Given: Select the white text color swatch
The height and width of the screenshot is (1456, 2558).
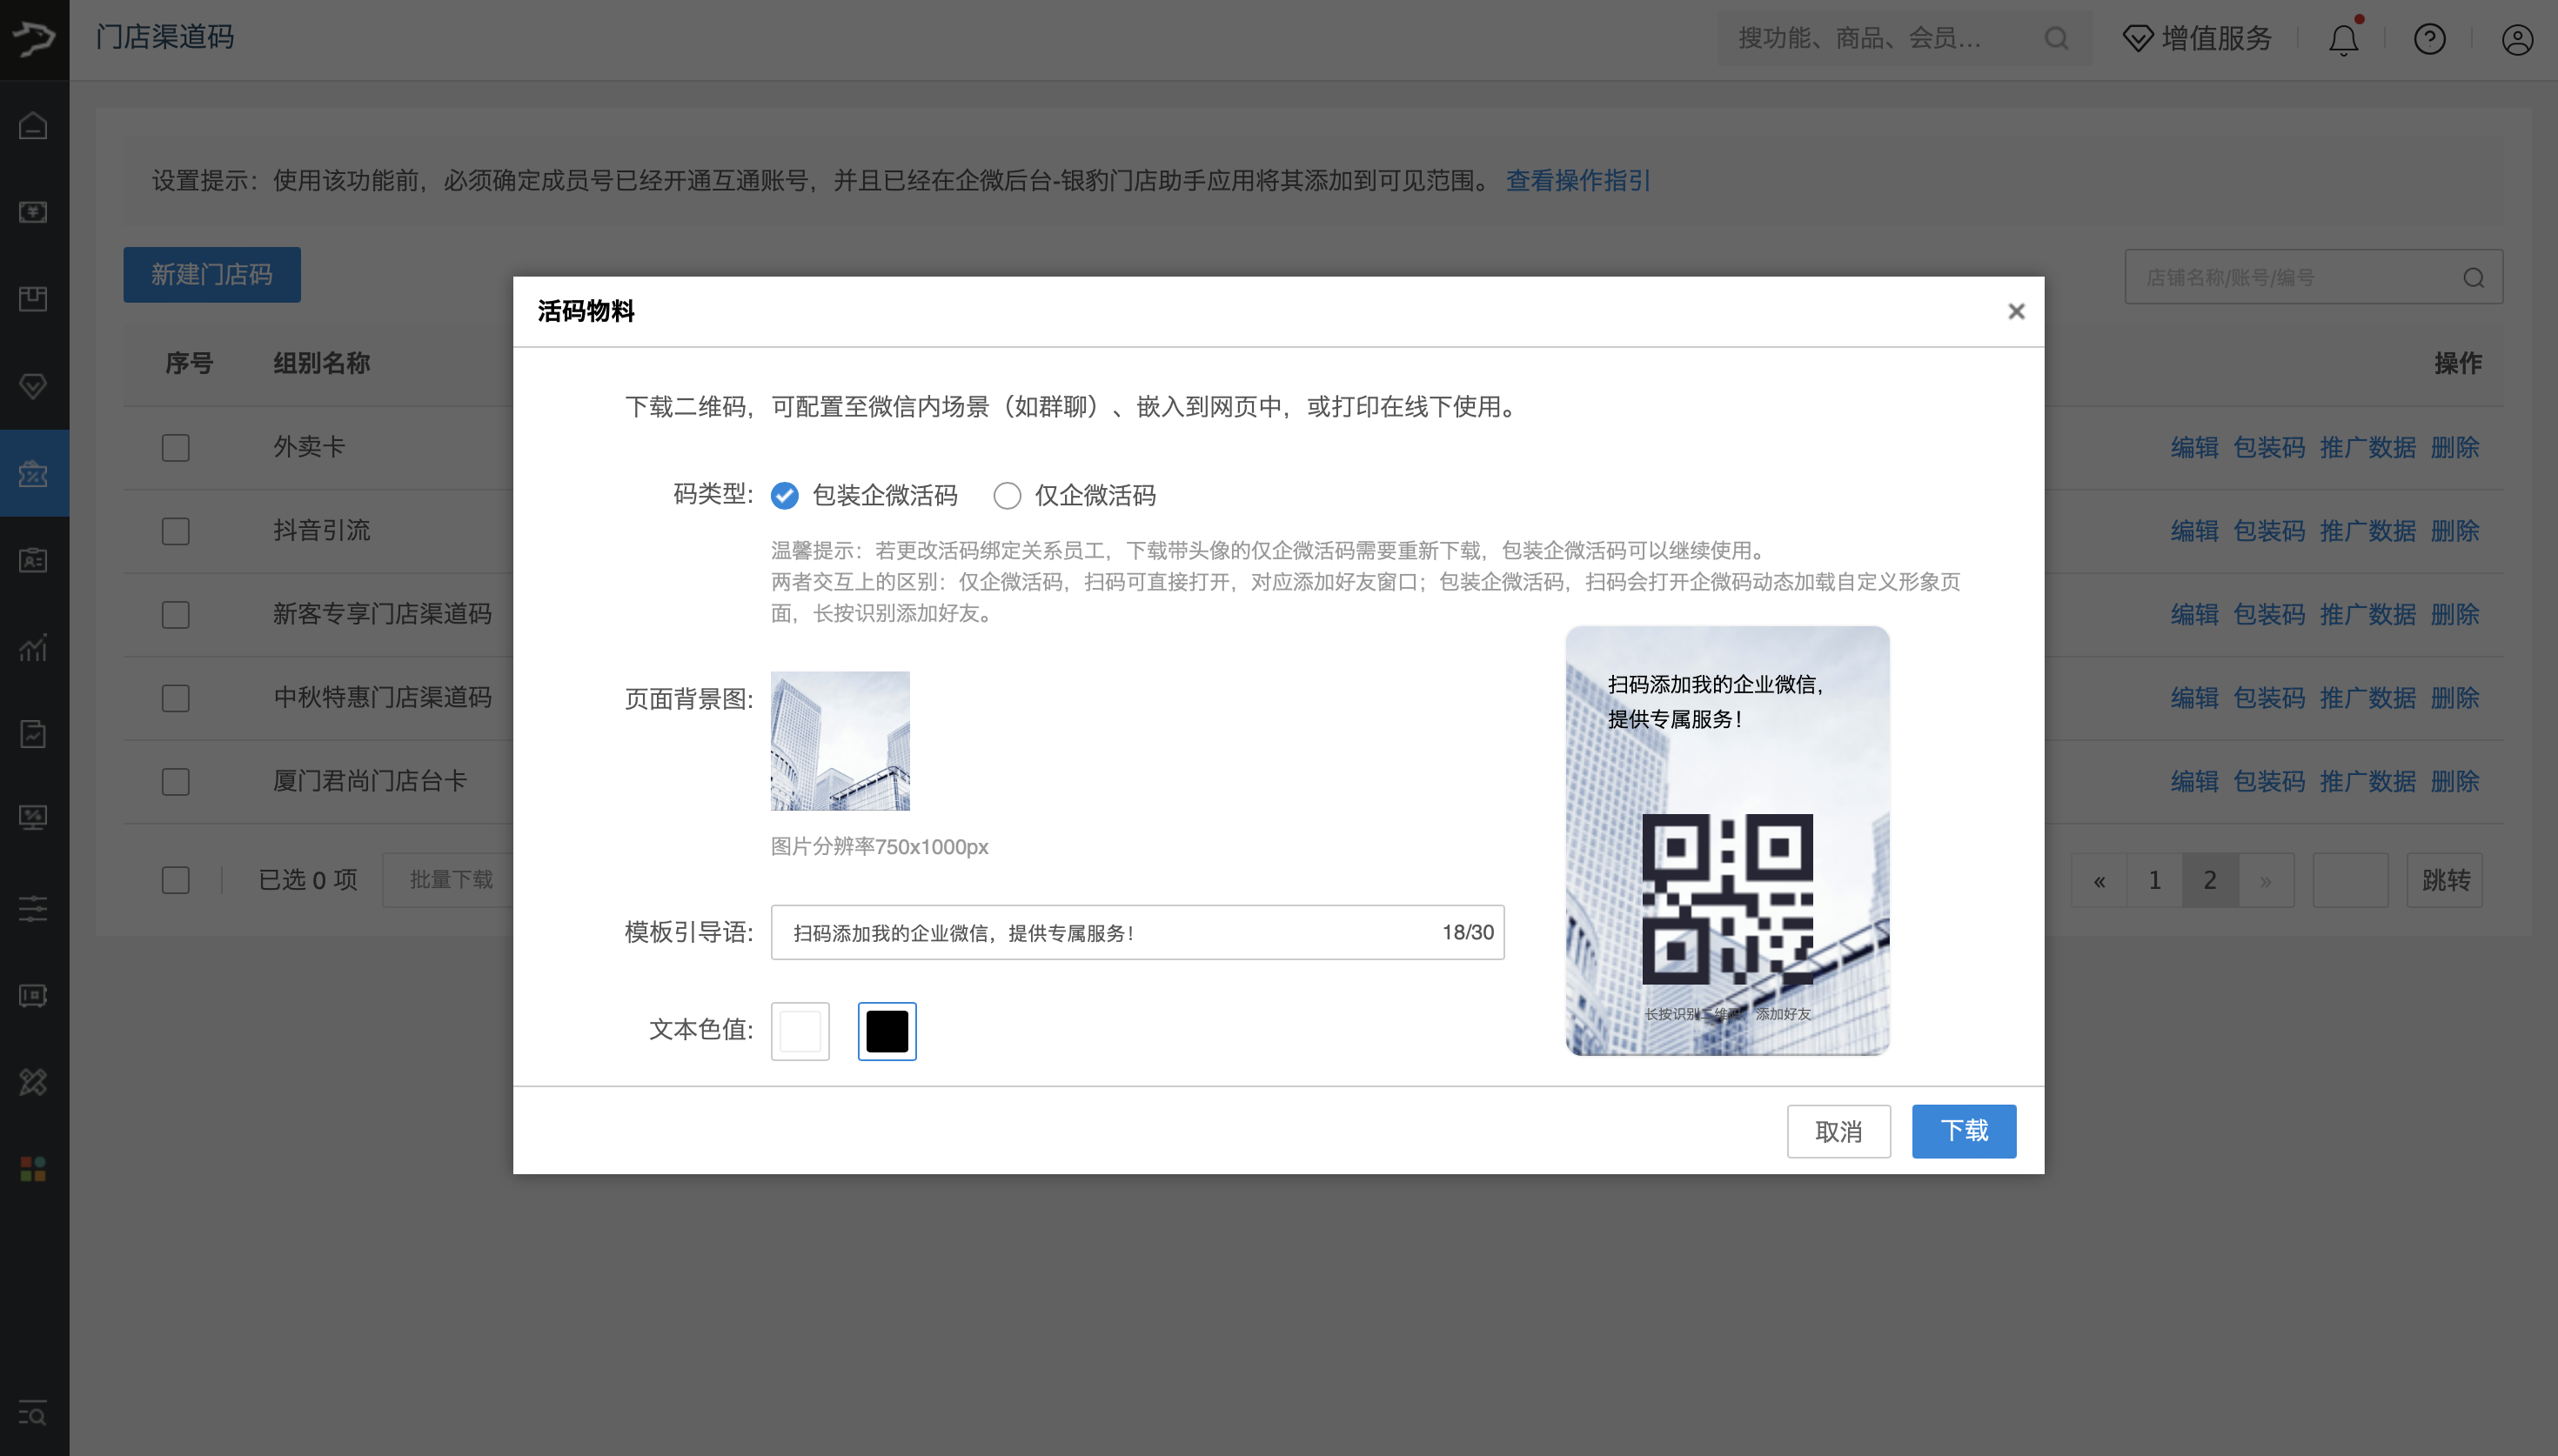Looking at the screenshot, I should 800,1031.
